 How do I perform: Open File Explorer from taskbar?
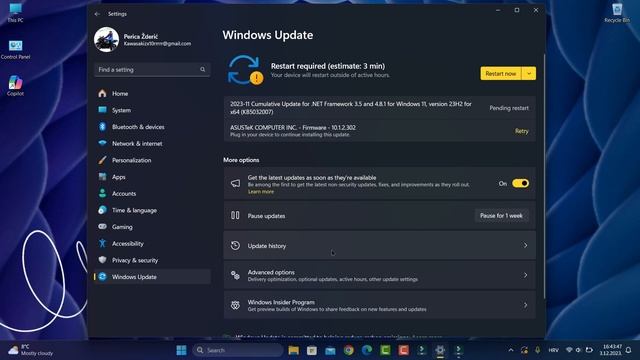pos(293,350)
